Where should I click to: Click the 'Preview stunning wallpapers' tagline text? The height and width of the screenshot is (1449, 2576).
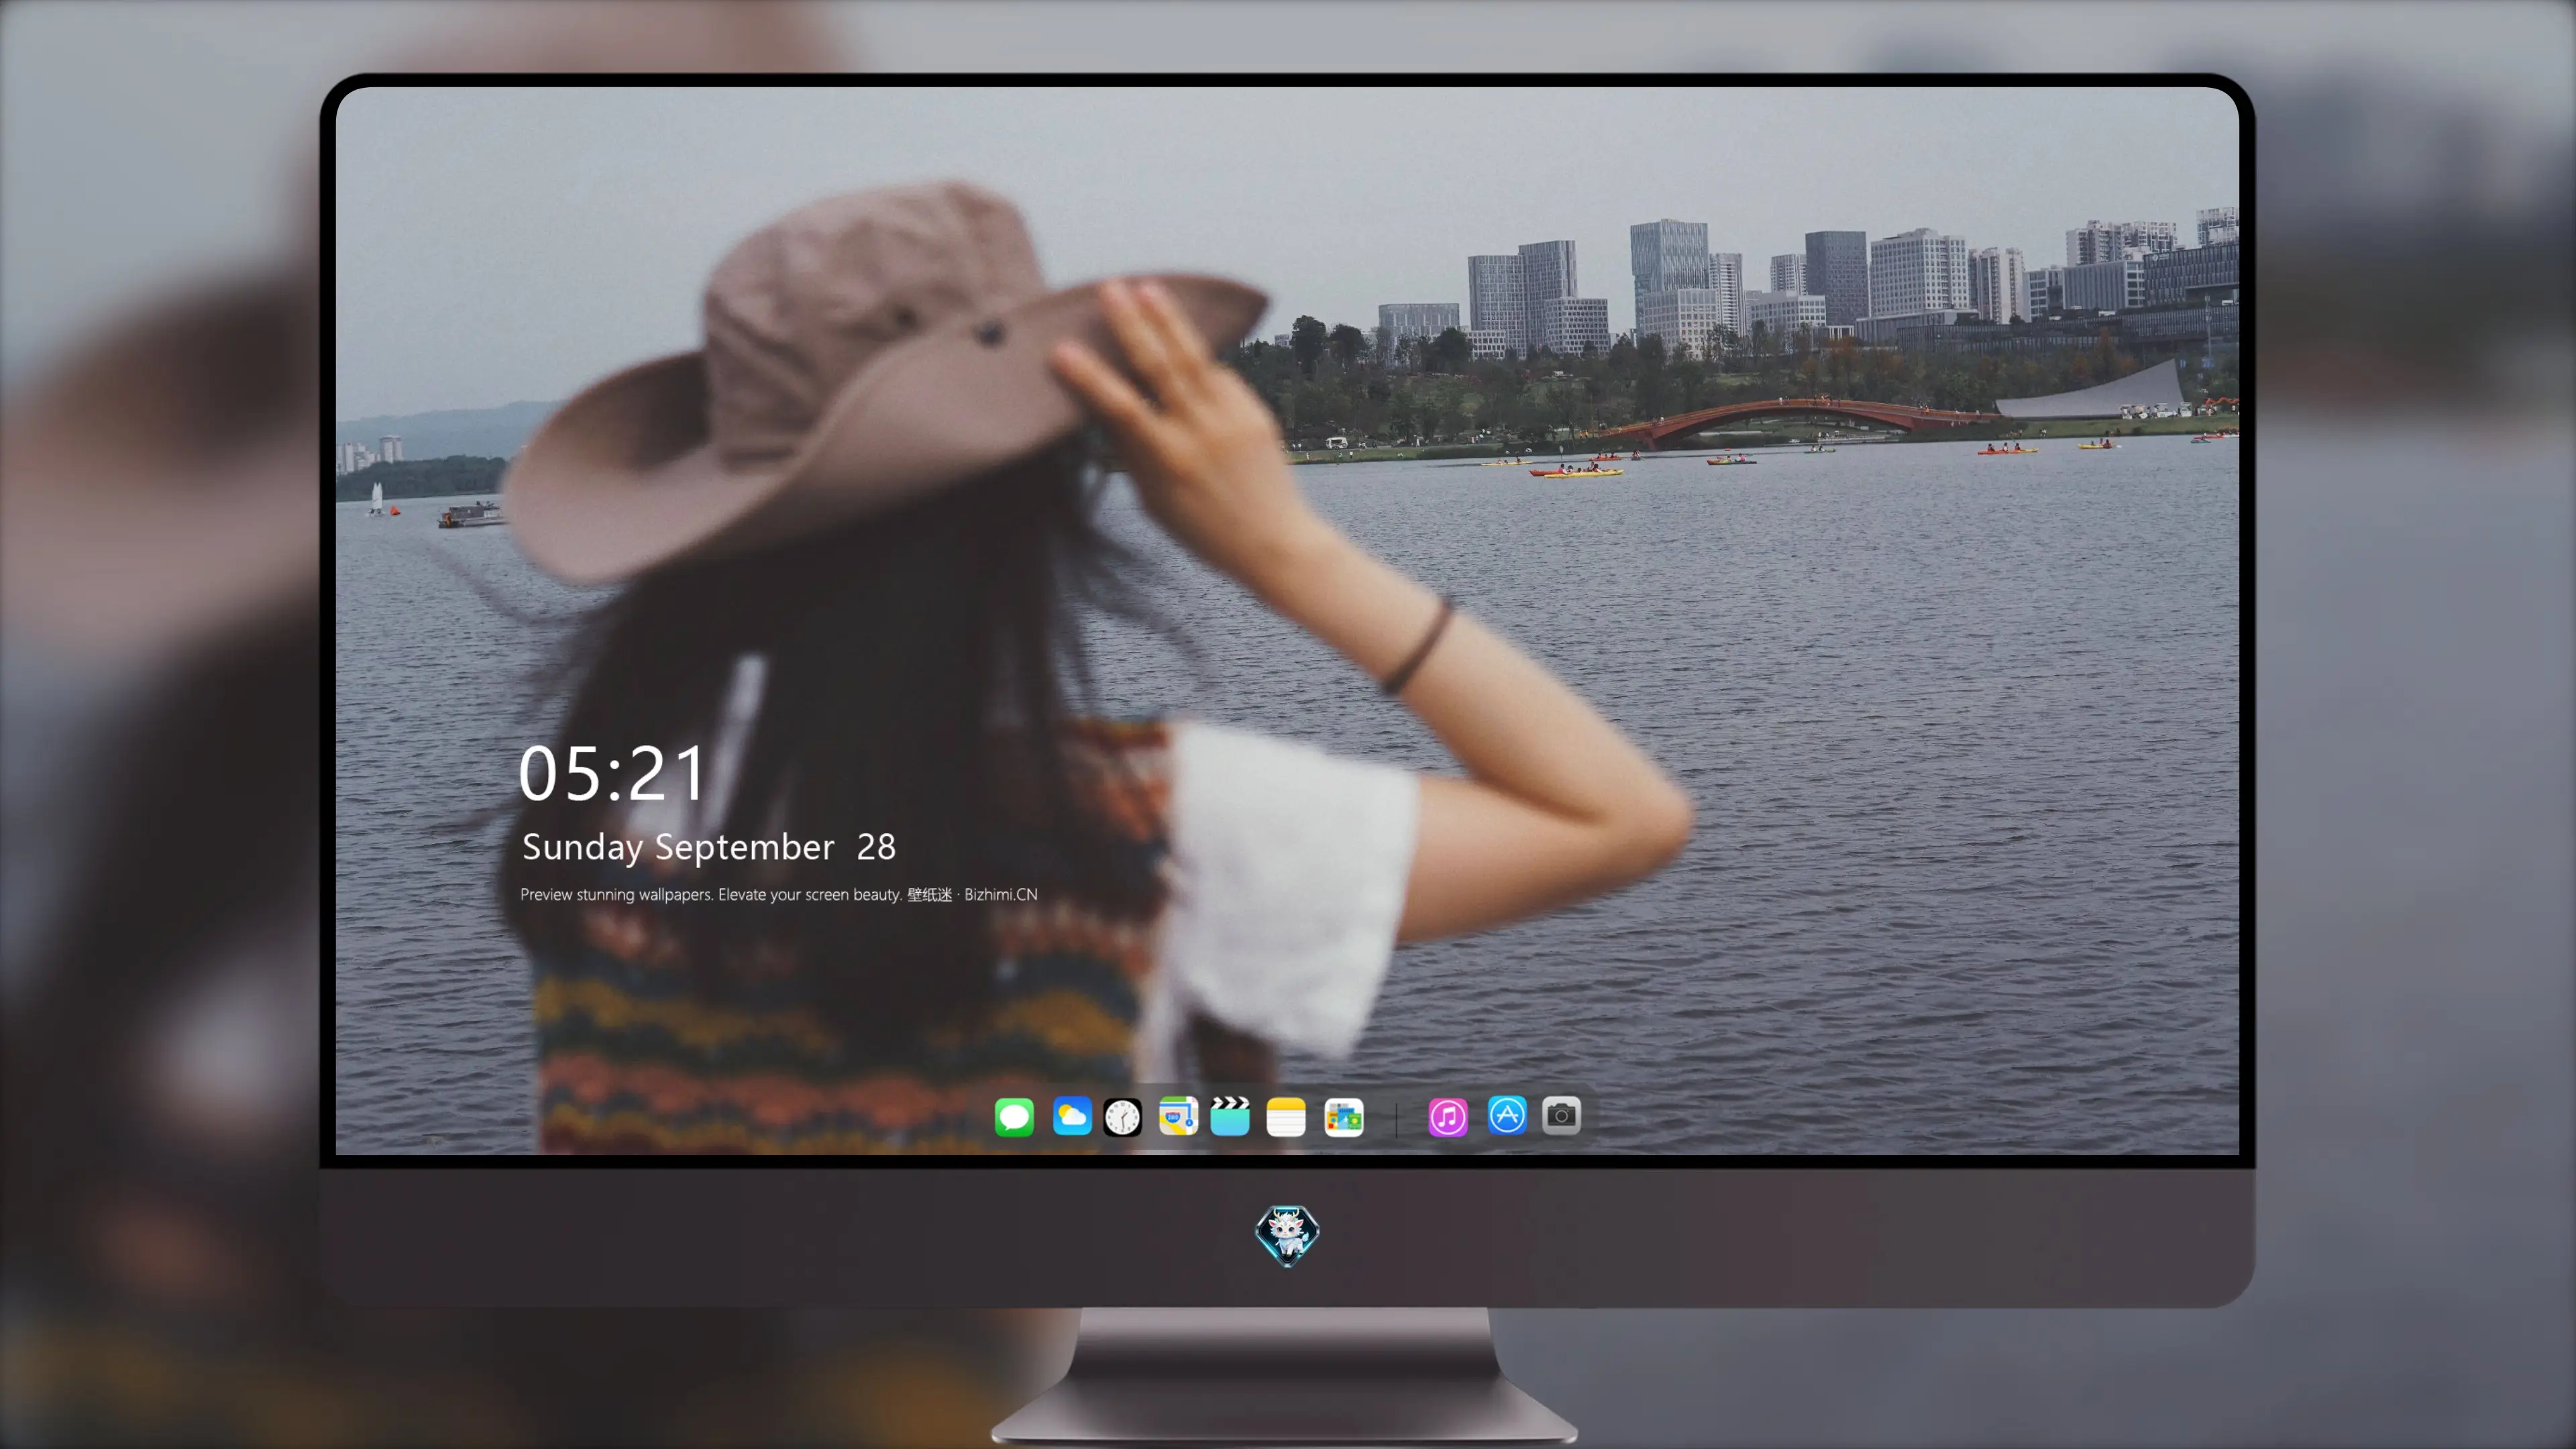tap(779, 894)
